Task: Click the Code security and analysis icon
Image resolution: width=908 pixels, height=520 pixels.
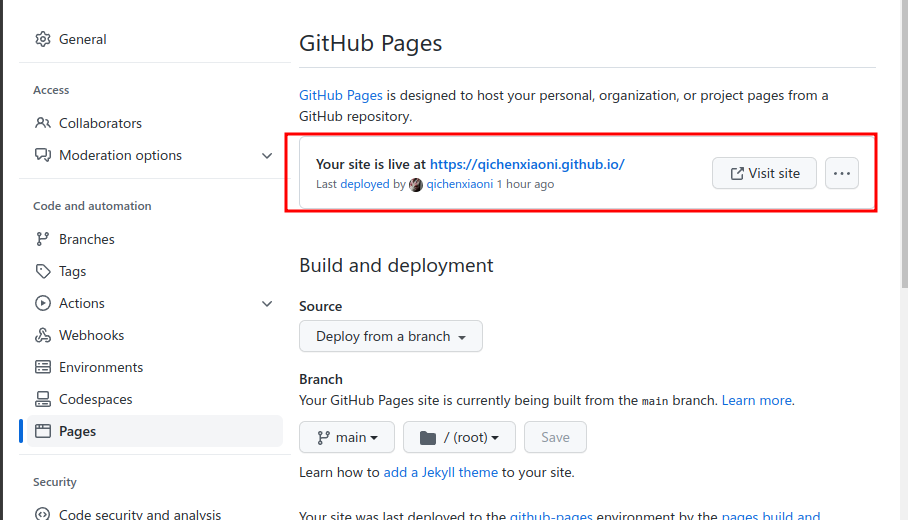Action: pyautogui.click(x=42, y=514)
